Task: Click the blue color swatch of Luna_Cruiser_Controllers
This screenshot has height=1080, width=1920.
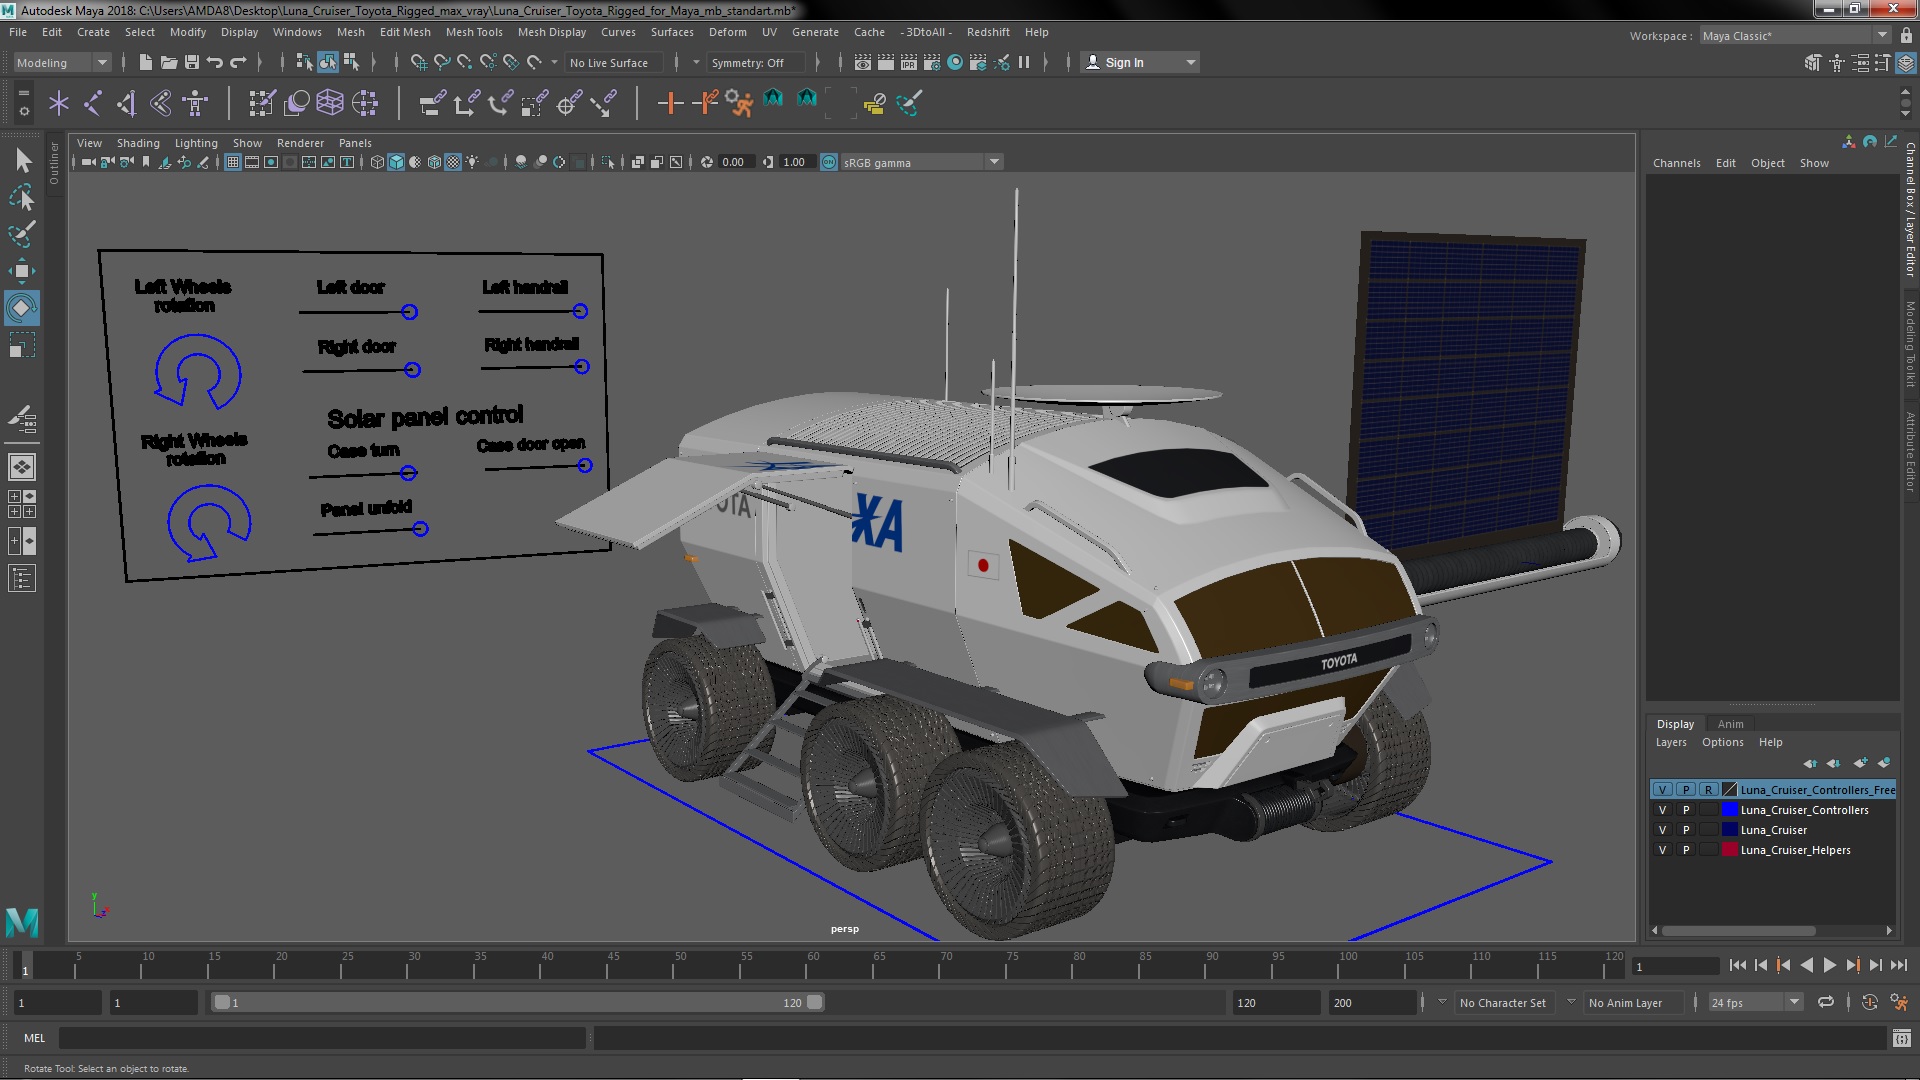Action: [x=1729, y=810]
